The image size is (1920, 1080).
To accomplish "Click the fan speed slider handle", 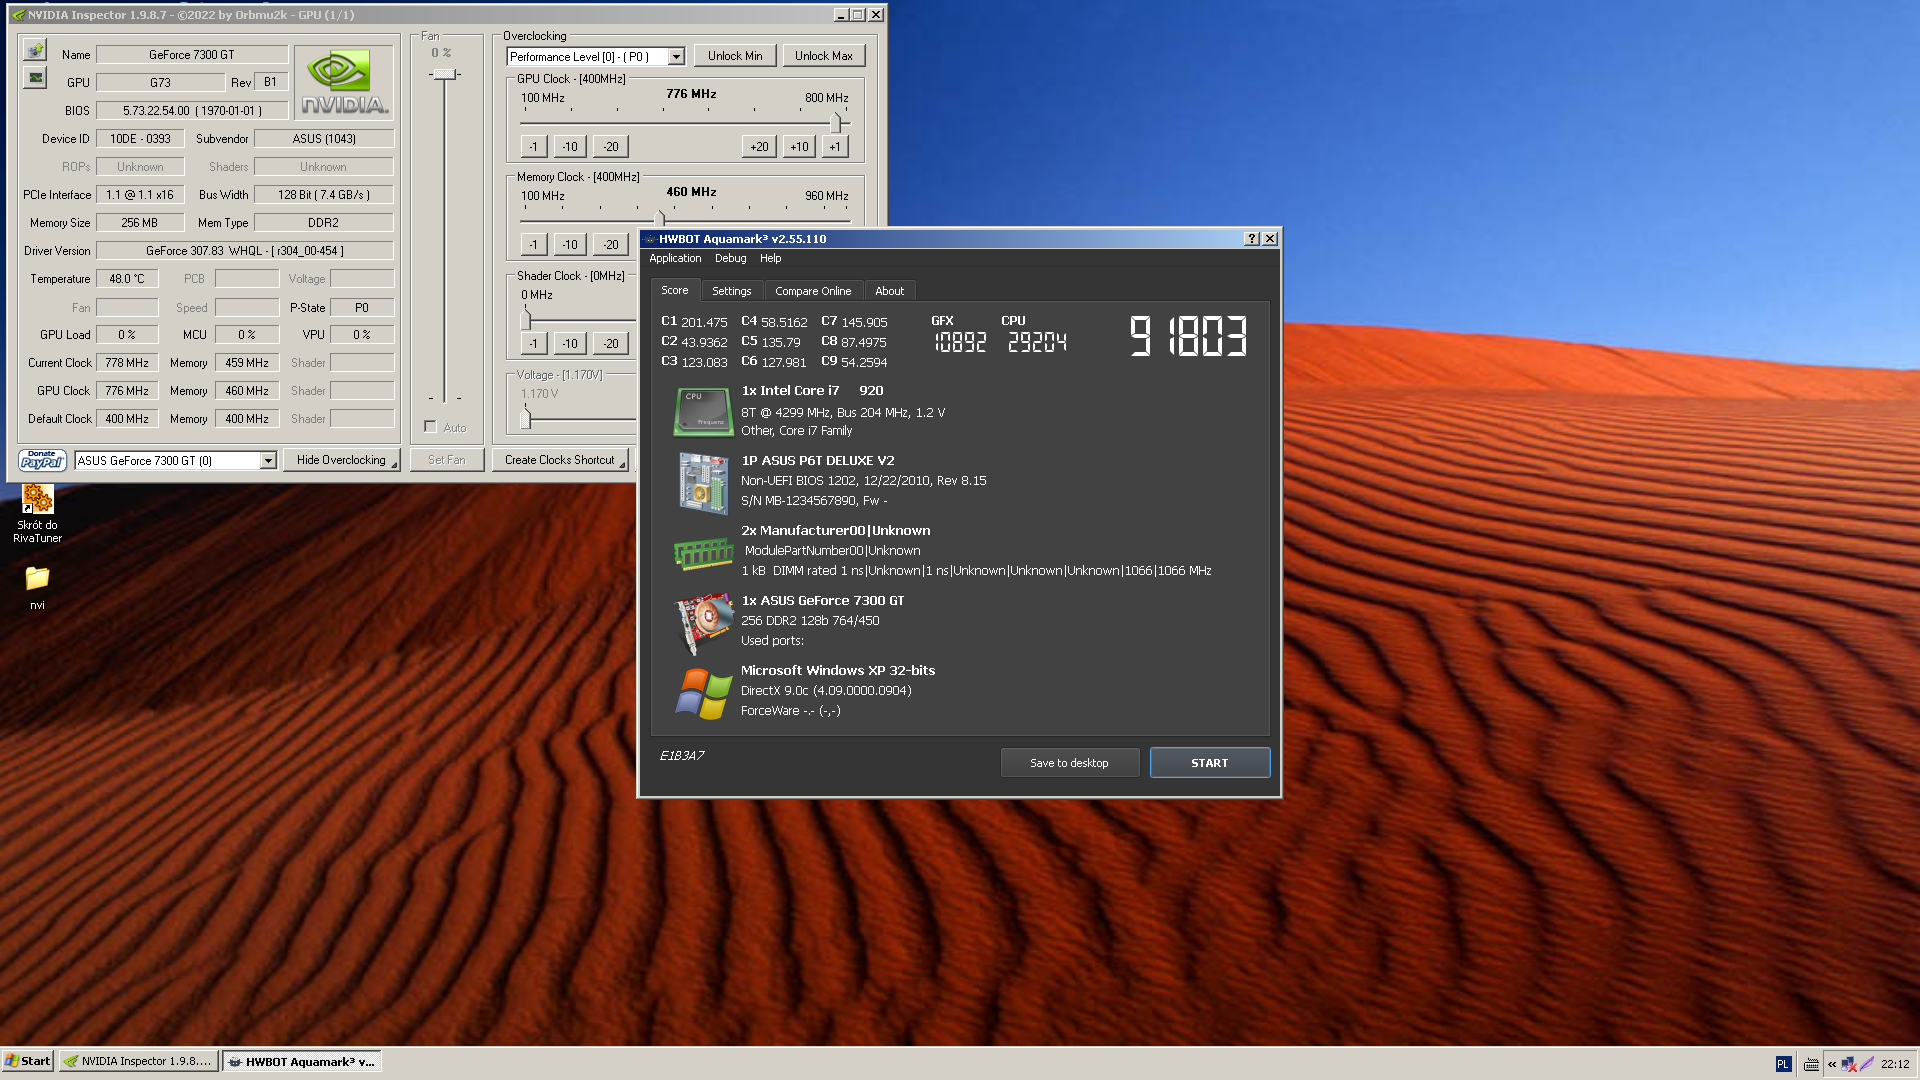I will click(x=445, y=74).
